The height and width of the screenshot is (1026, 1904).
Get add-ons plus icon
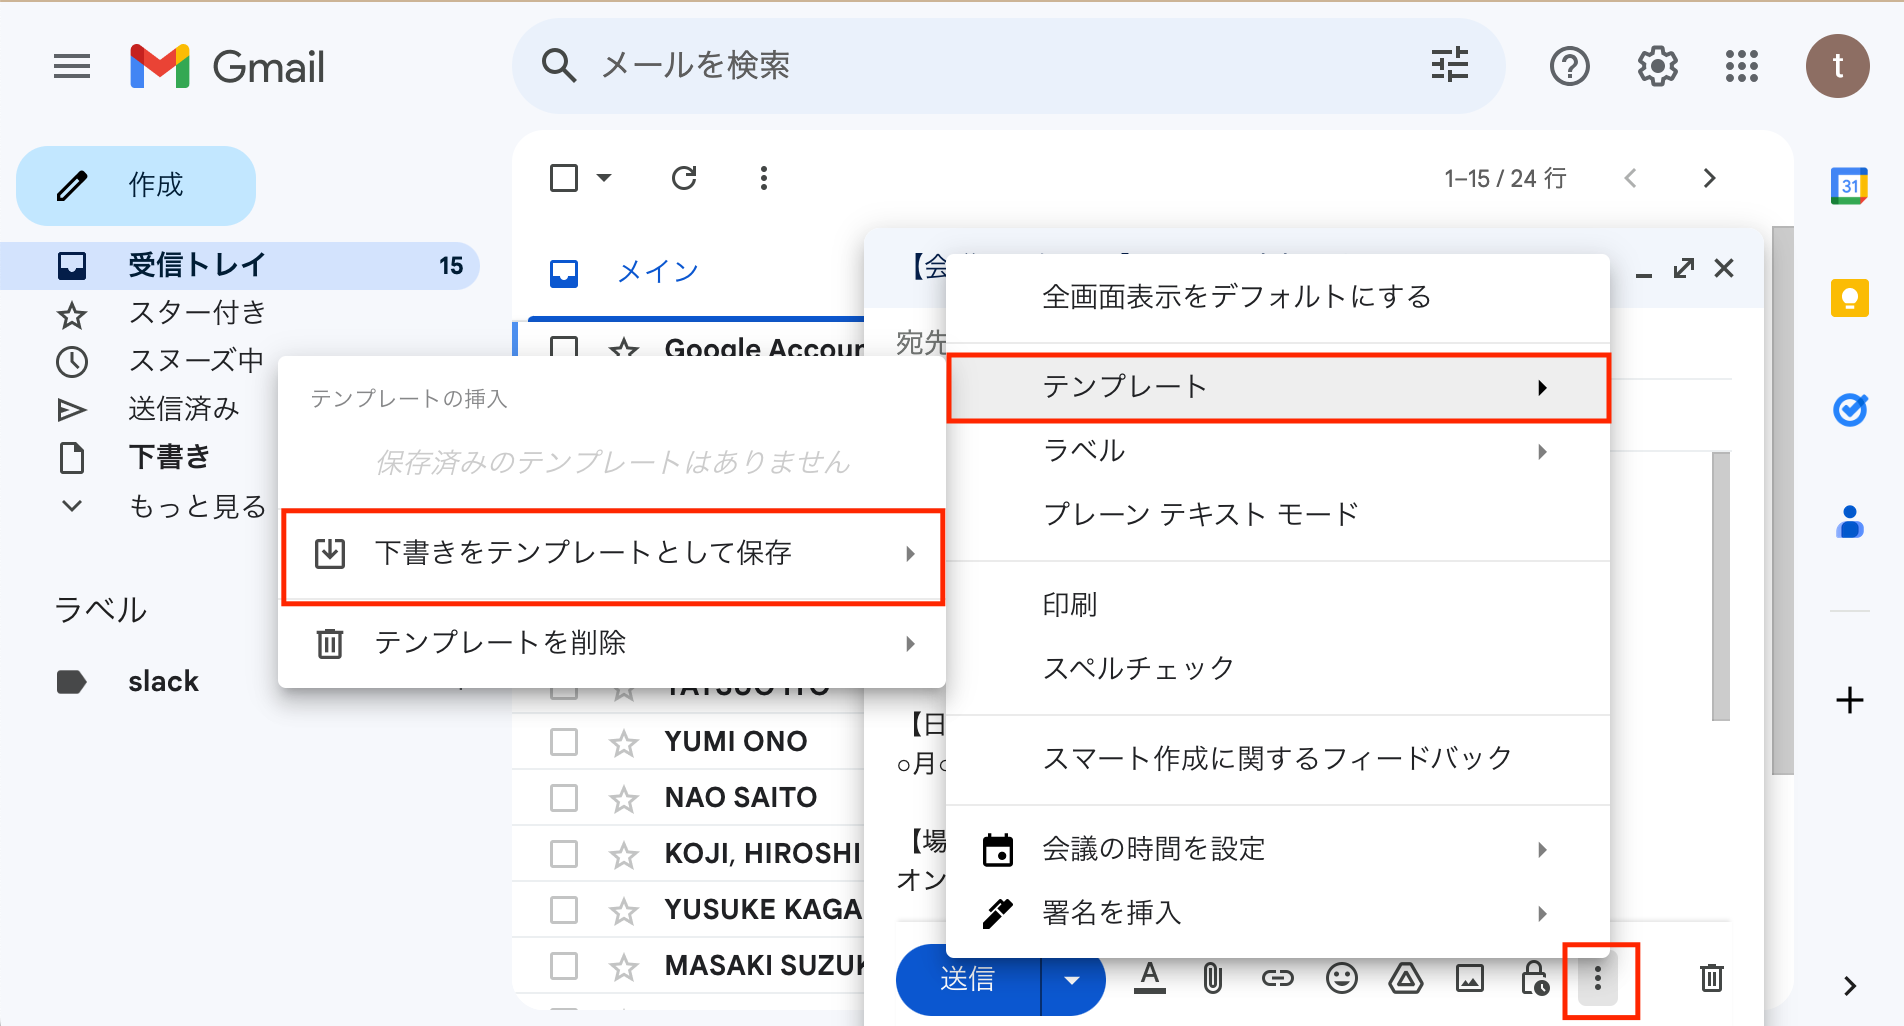tap(1849, 700)
